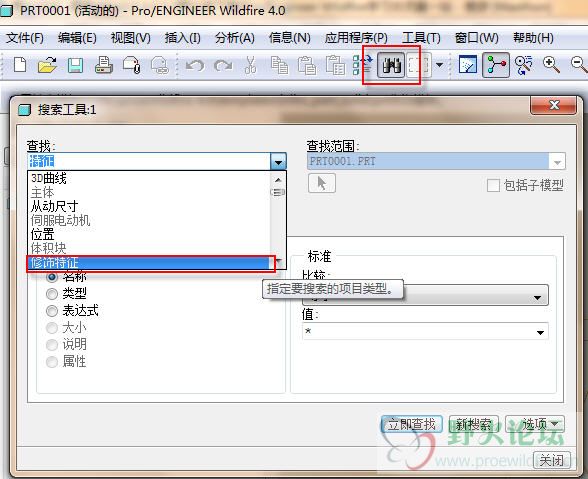Viewport: 588px width, 479px height.
Task: Click the Regenerate model icon
Action: (362, 65)
